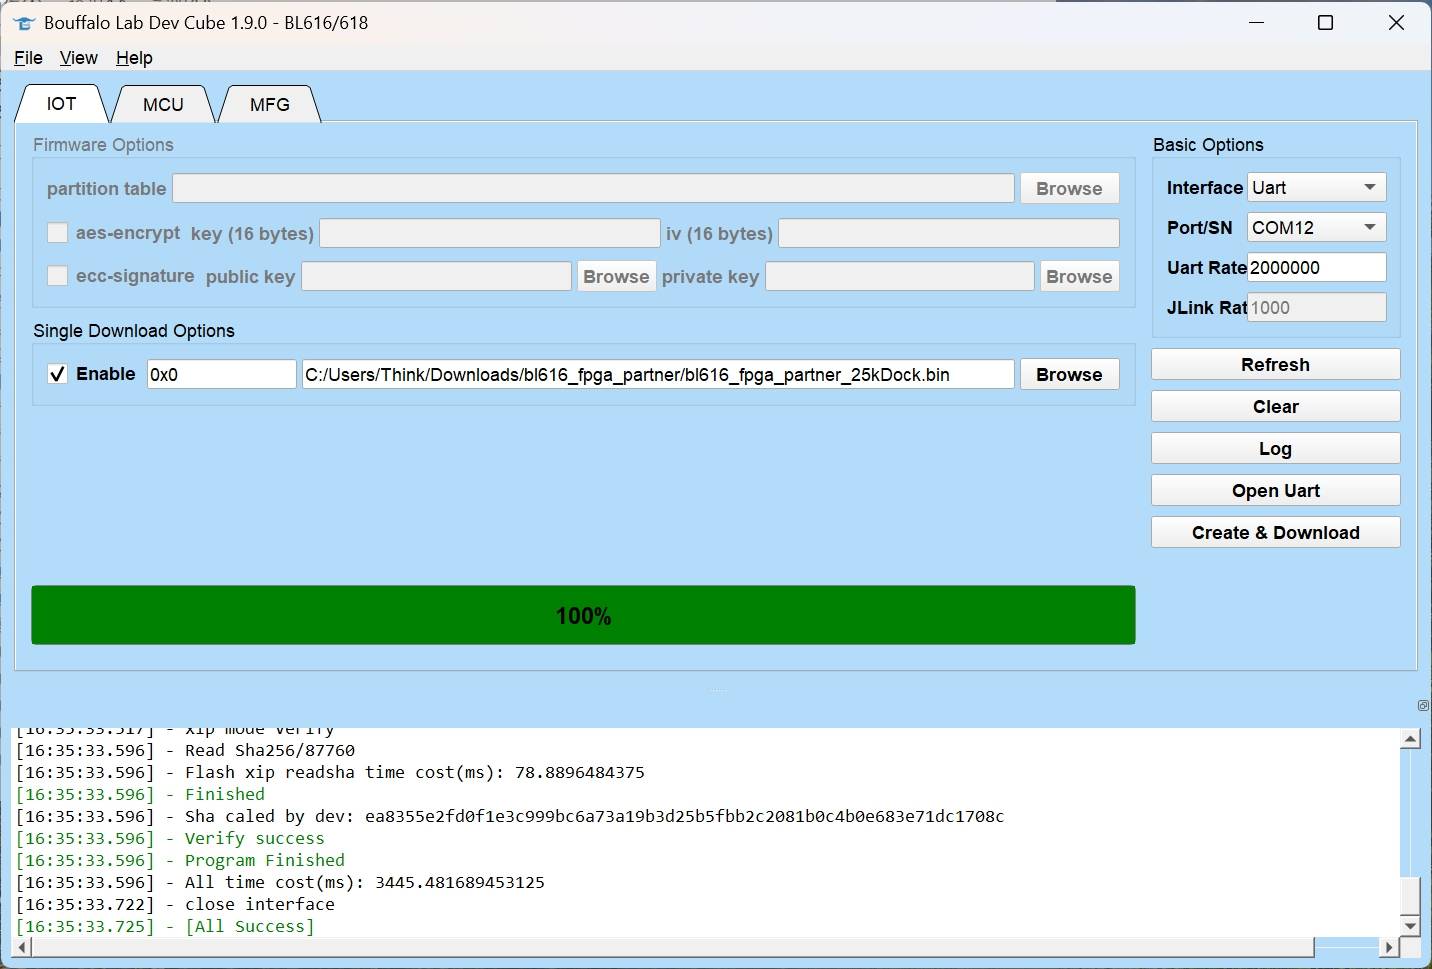Click the iv (16 bytes) input field
Image resolution: width=1432 pixels, height=969 pixels.
949,233
